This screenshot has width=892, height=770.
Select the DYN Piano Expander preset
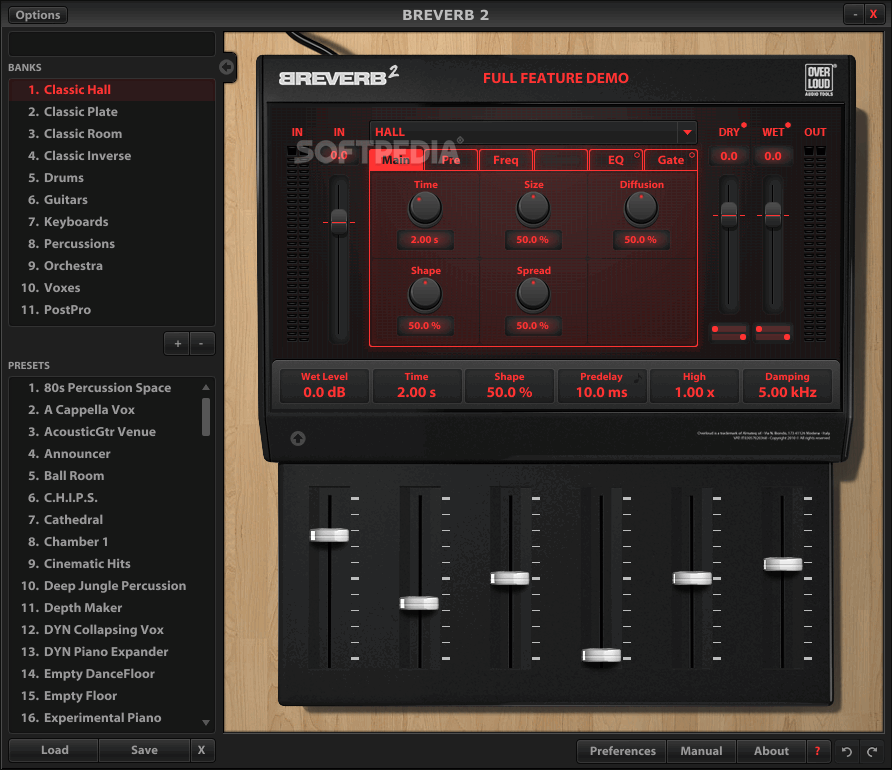[x=105, y=652]
